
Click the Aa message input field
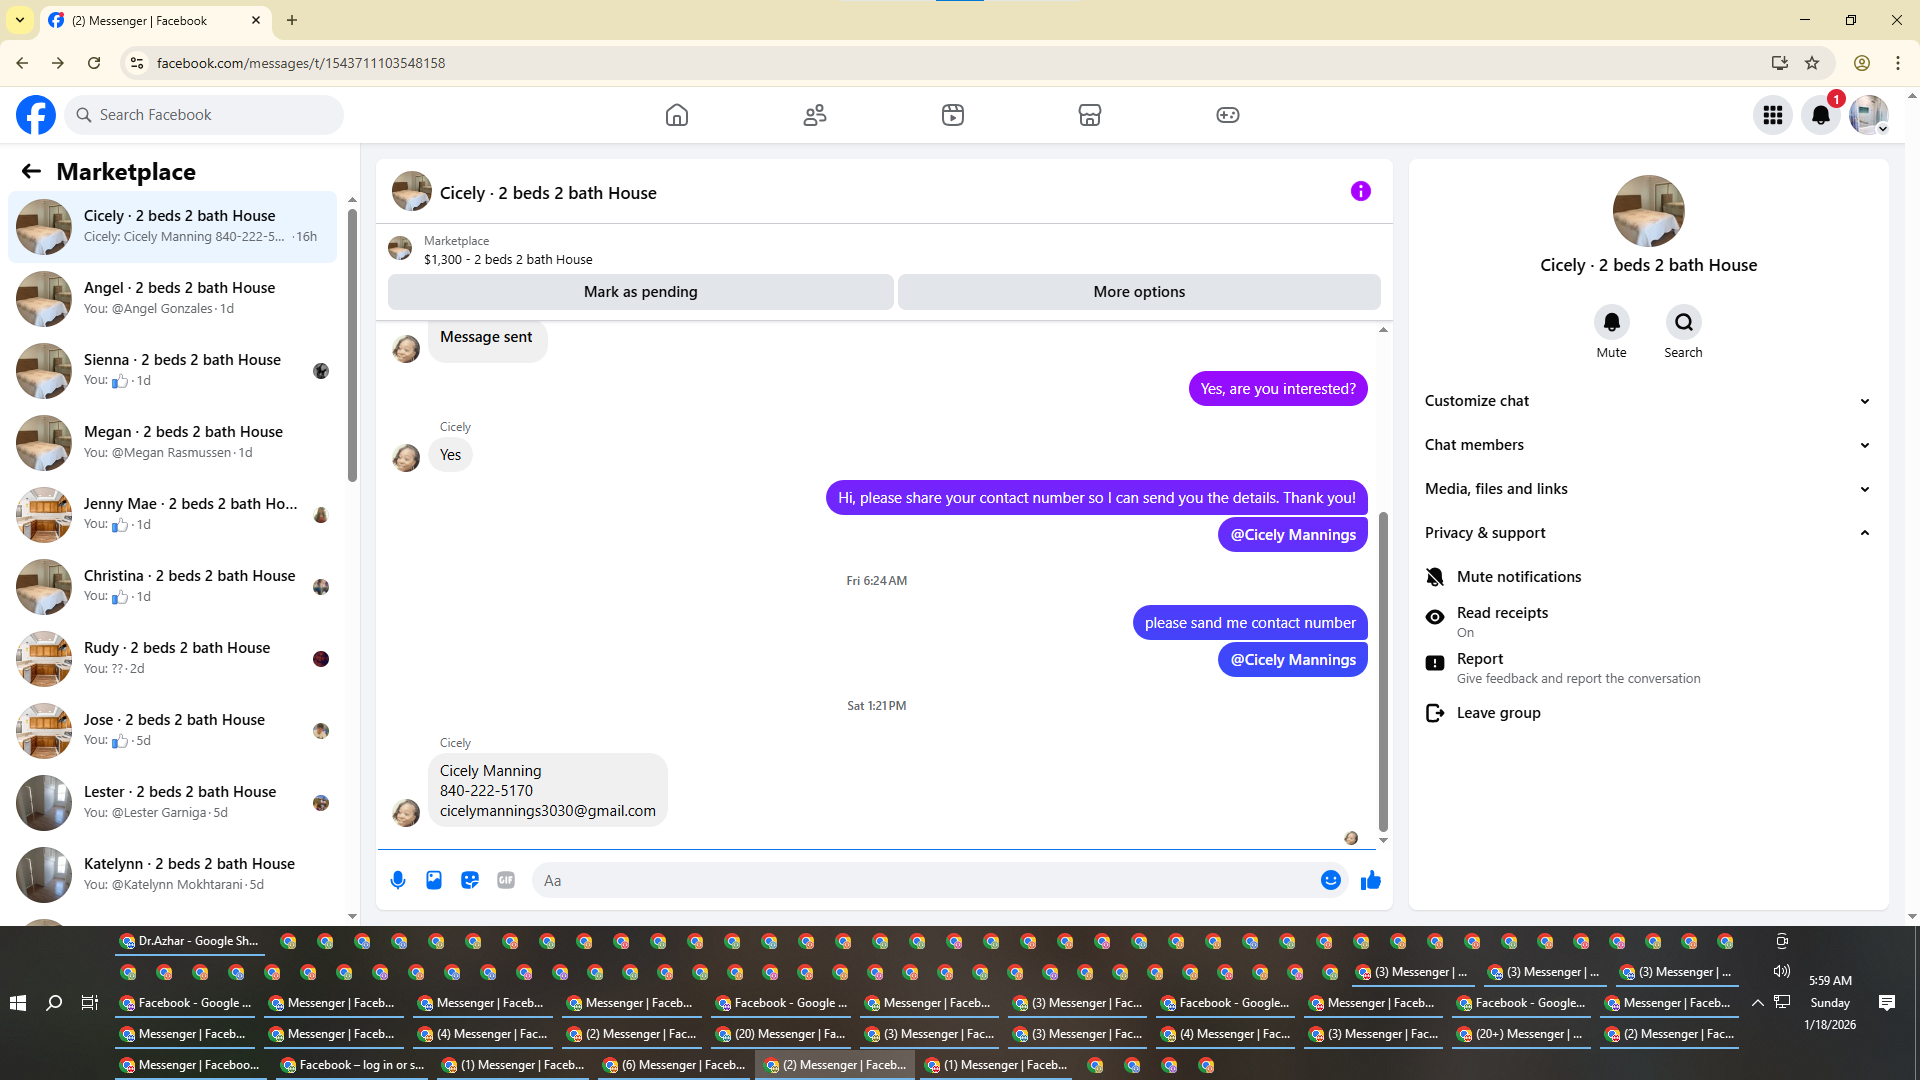920,881
